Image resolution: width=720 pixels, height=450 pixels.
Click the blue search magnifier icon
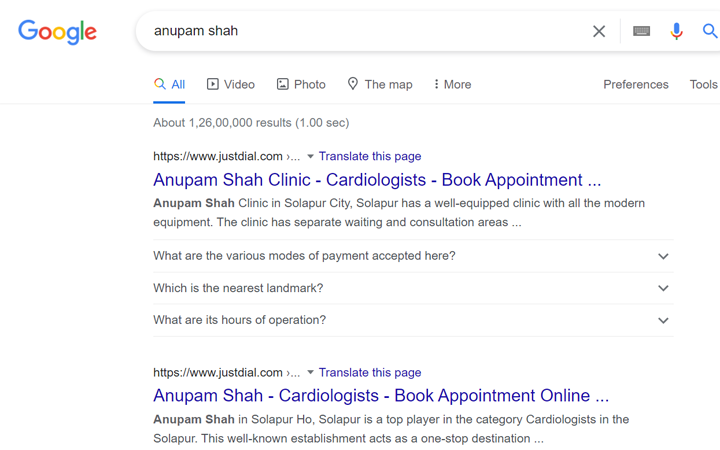point(710,31)
